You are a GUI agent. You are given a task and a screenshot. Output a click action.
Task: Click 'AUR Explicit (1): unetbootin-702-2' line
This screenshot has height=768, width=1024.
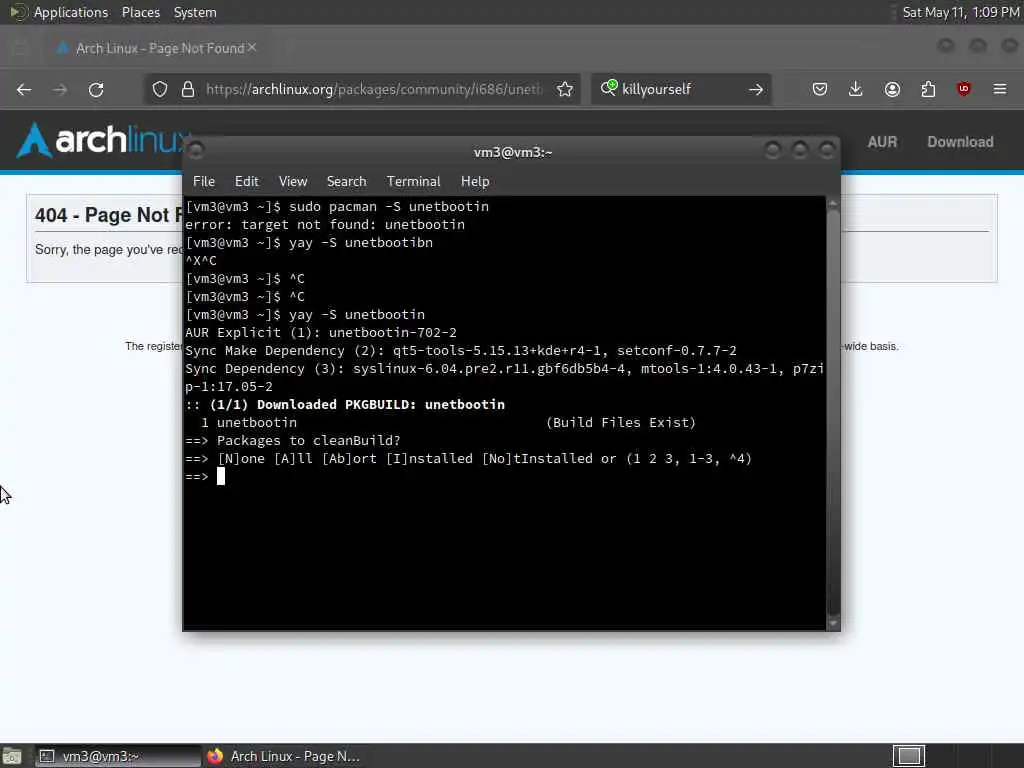pos(321,332)
